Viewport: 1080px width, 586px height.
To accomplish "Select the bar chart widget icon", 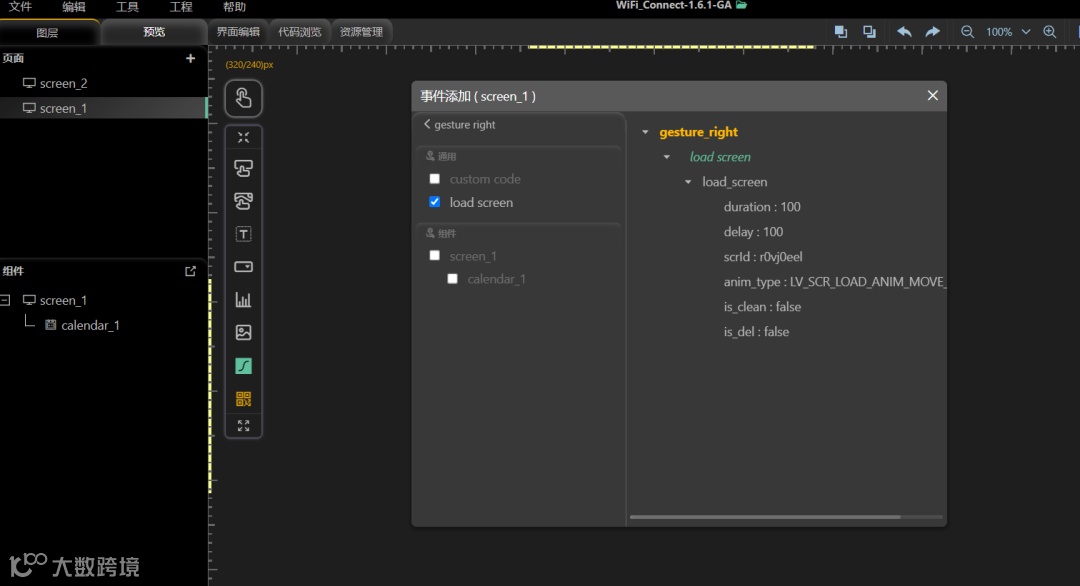I will click(x=243, y=300).
